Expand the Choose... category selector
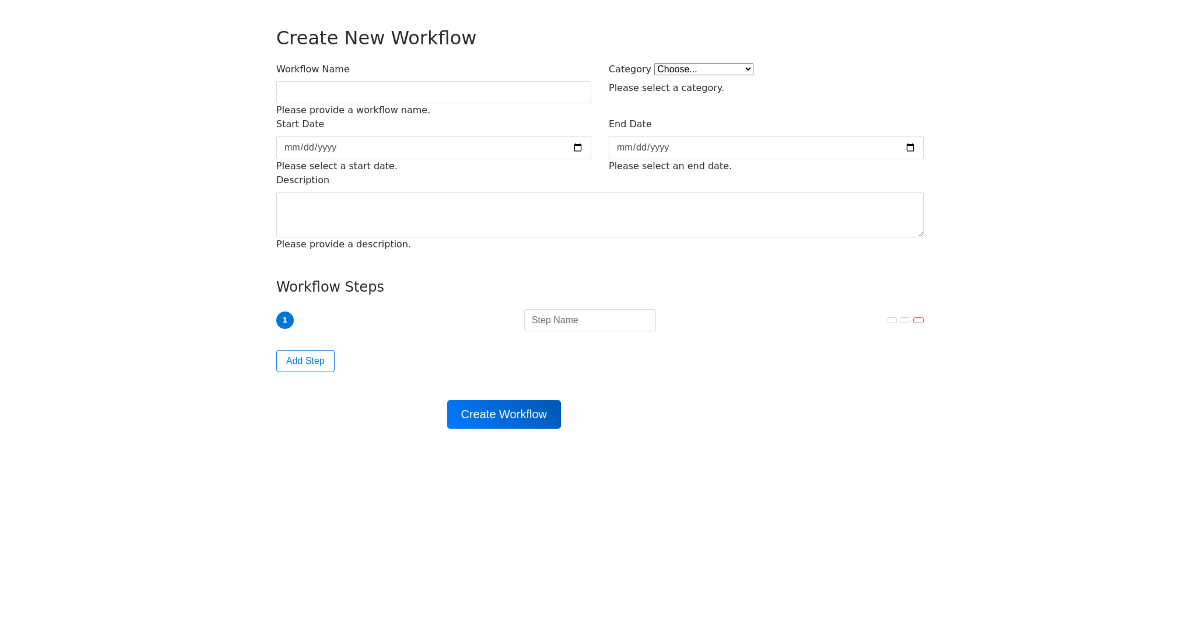 [703, 68]
